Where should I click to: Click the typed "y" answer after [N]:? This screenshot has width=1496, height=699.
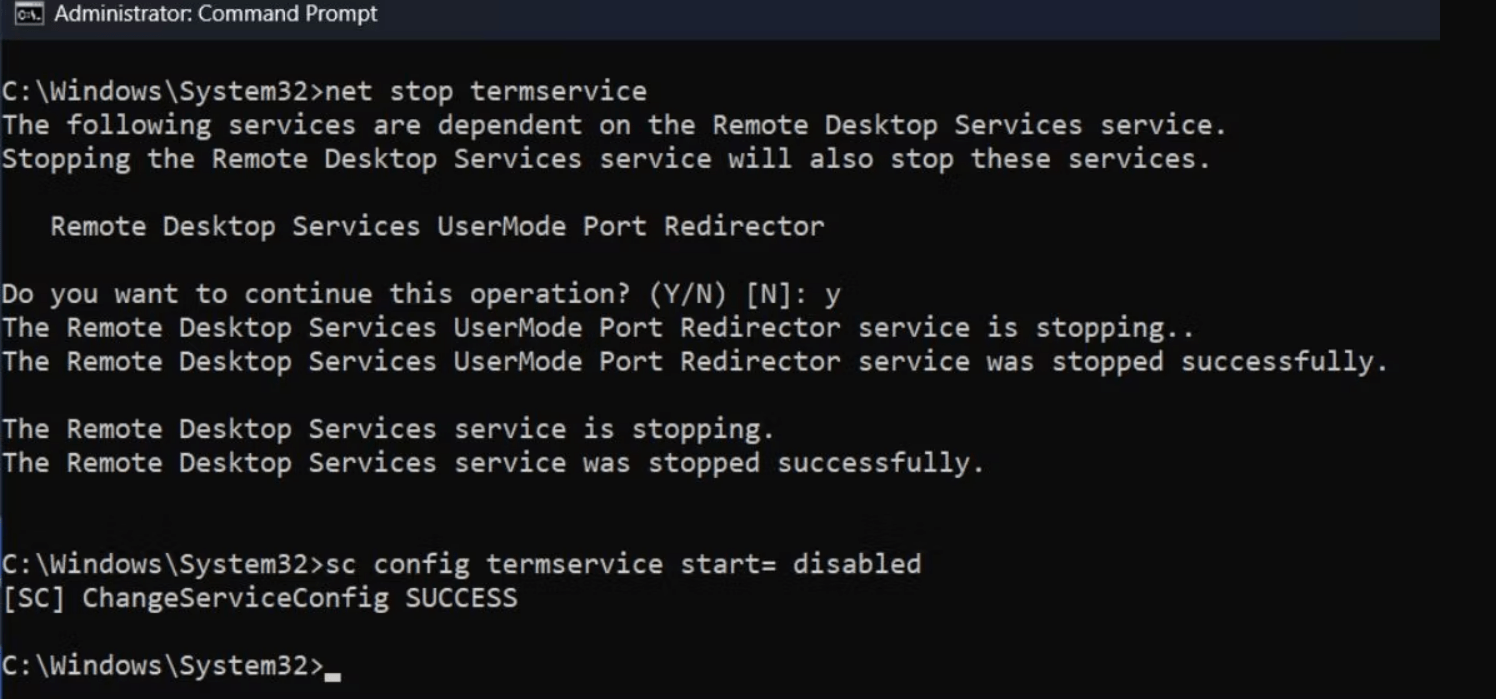tap(833, 295)
